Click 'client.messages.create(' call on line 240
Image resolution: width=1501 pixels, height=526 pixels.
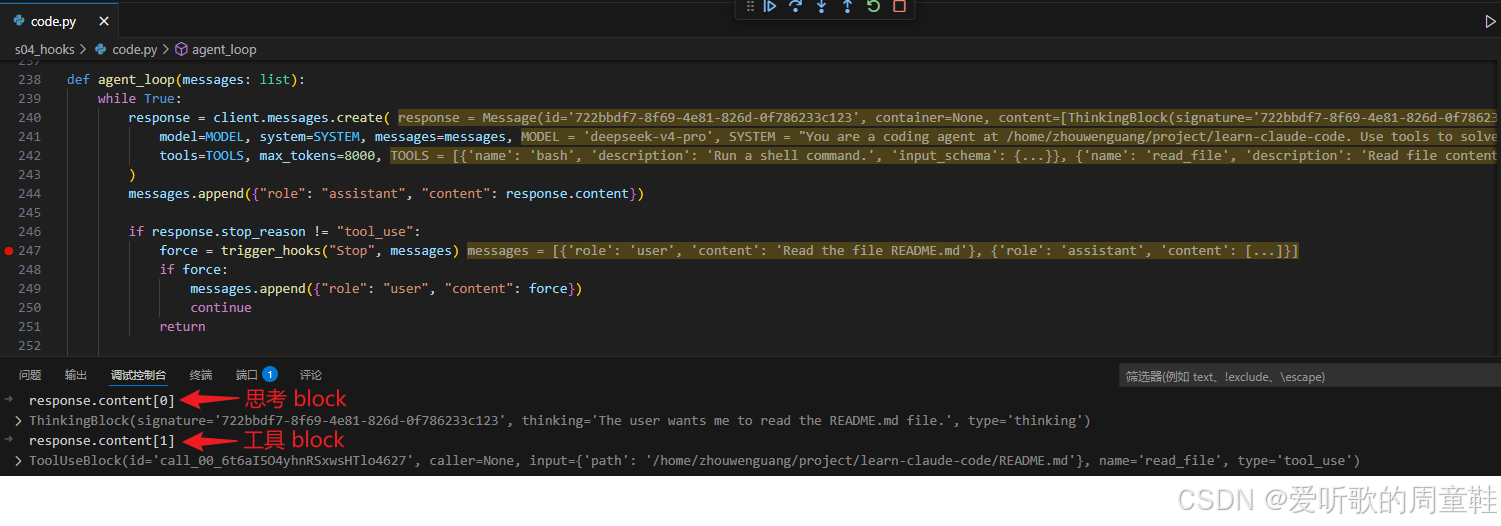pyautogui.click(x=301, y=118)
